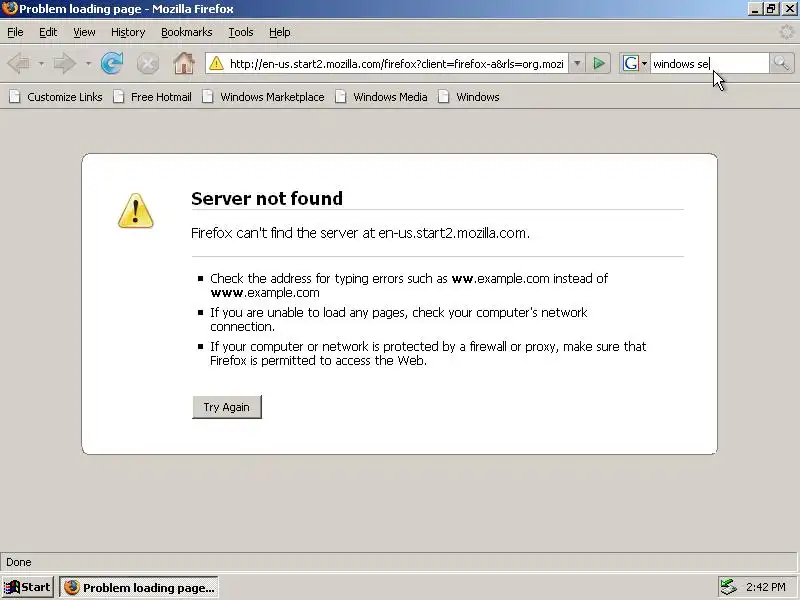Close the Firefox window
800x600 pixels.
789,9
